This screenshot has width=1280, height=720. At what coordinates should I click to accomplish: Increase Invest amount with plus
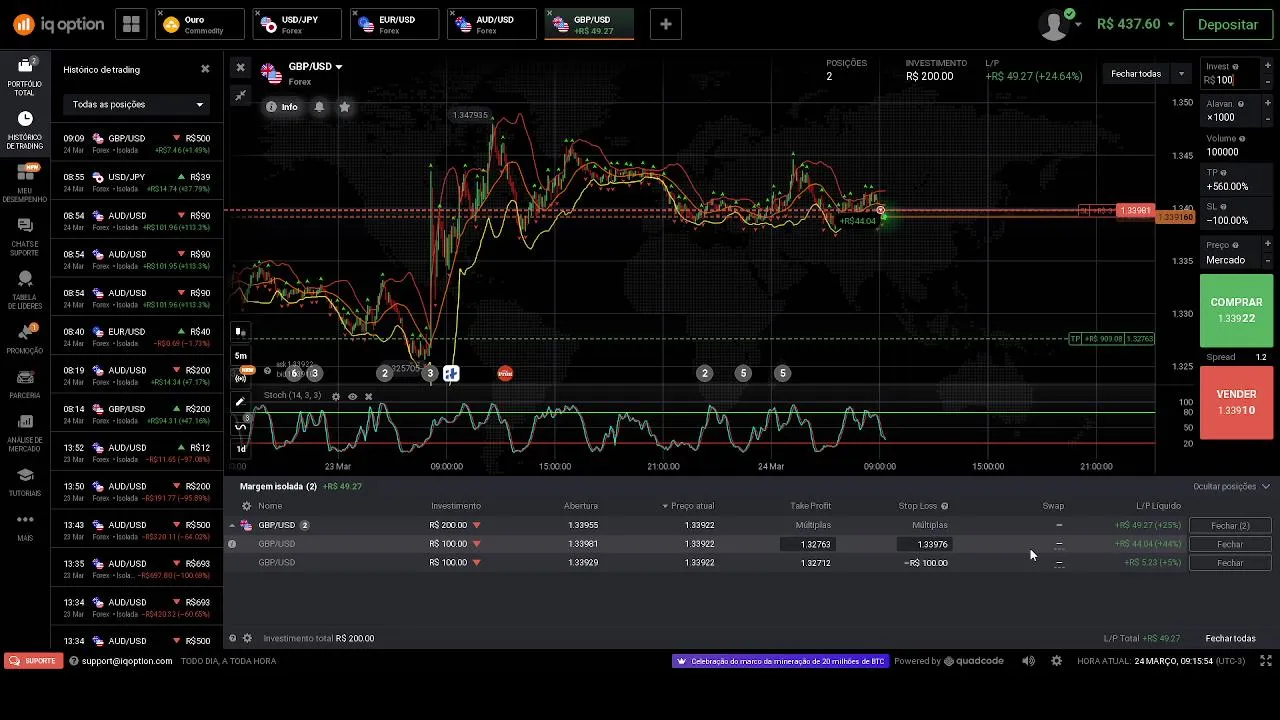(1268, 67)
